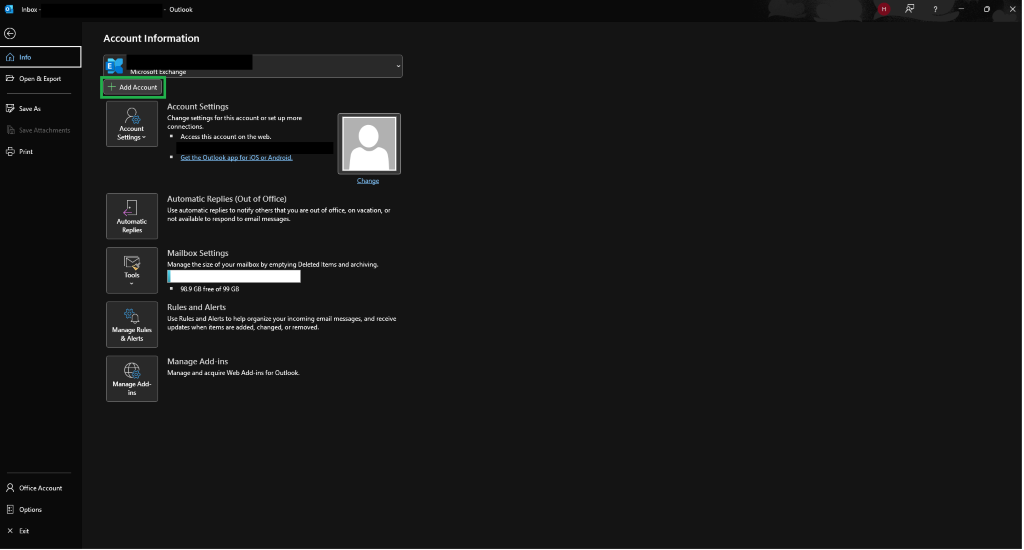Open Manage Add-ins button
The width and height of the screenshot is (1024, 550).
[x=132, y=379]
